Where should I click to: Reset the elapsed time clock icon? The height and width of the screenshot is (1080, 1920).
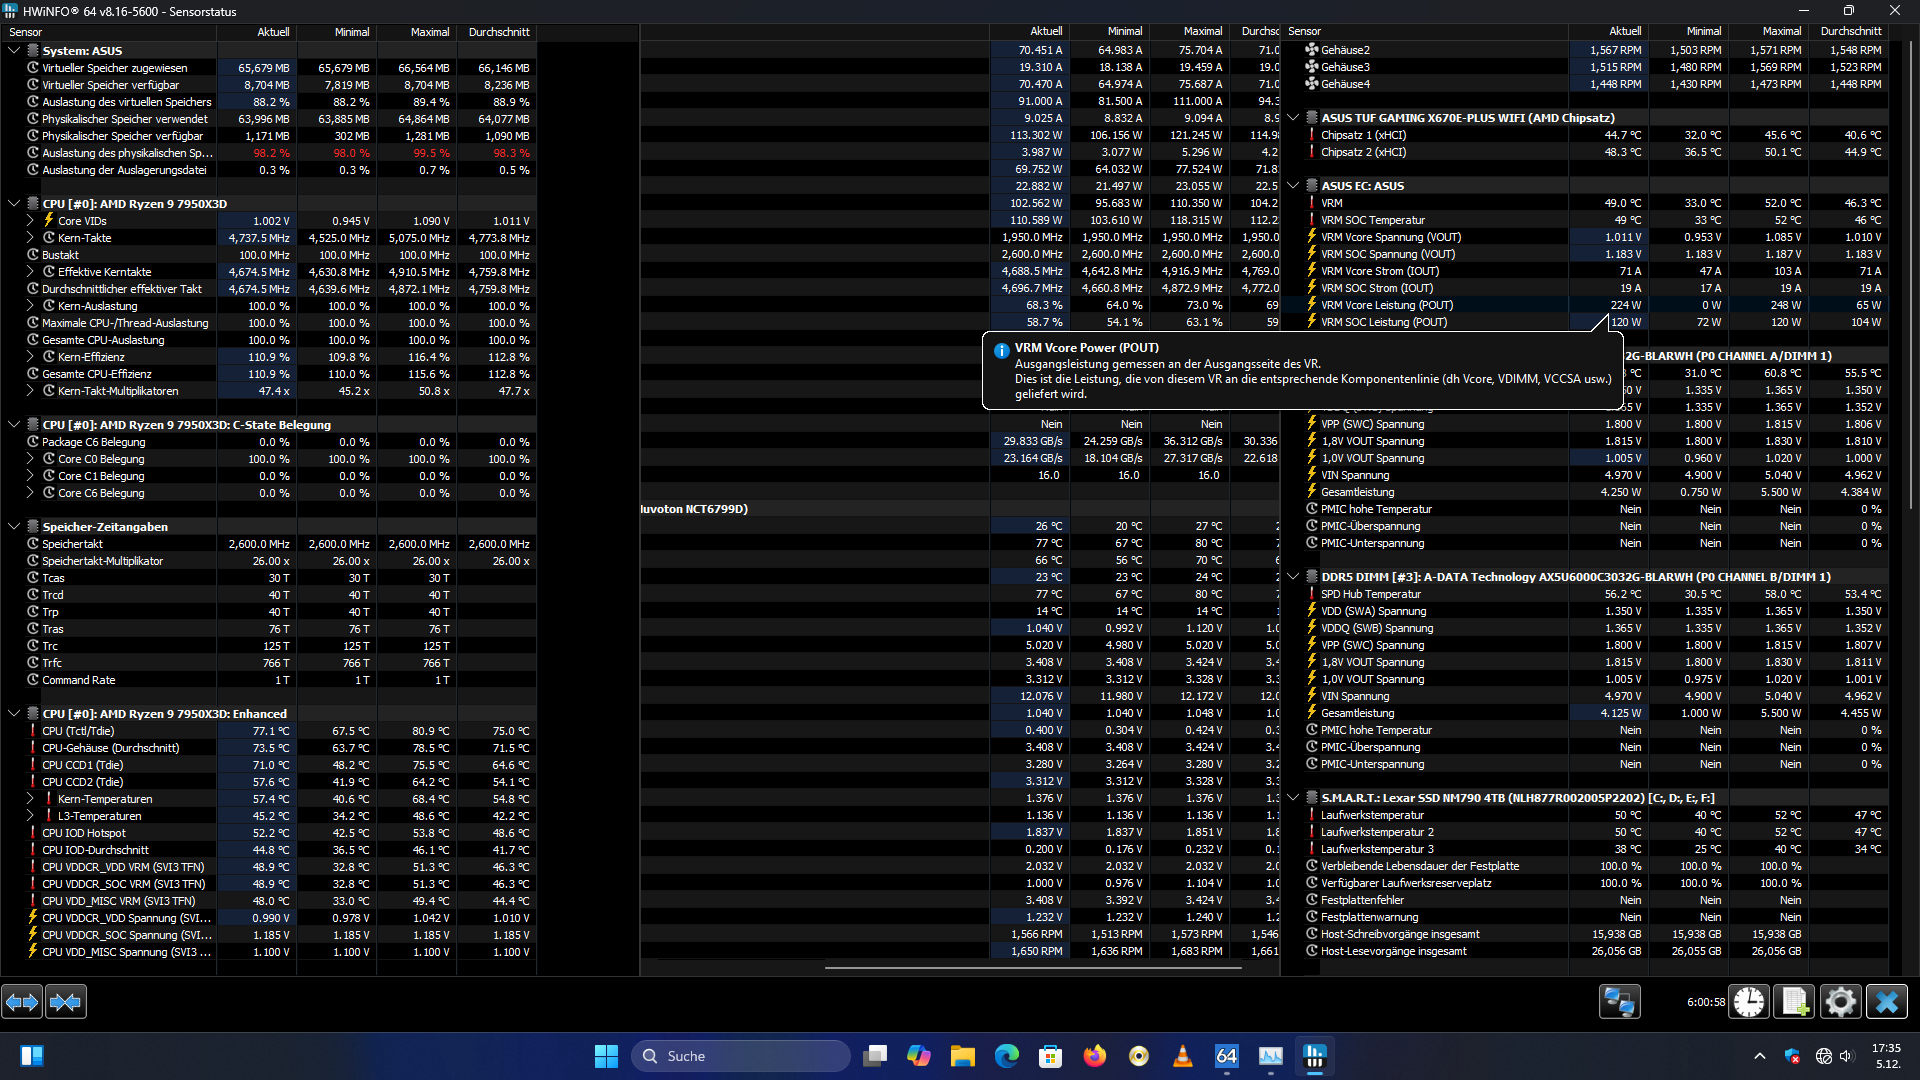click(x=1749, y=1001)
